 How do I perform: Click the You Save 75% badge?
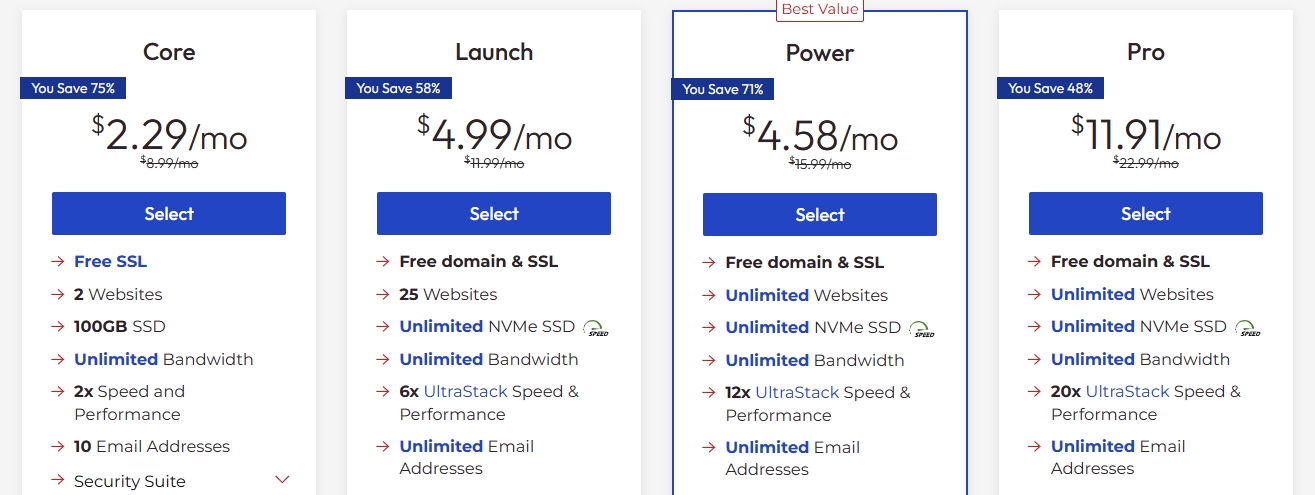pos(73,88)
